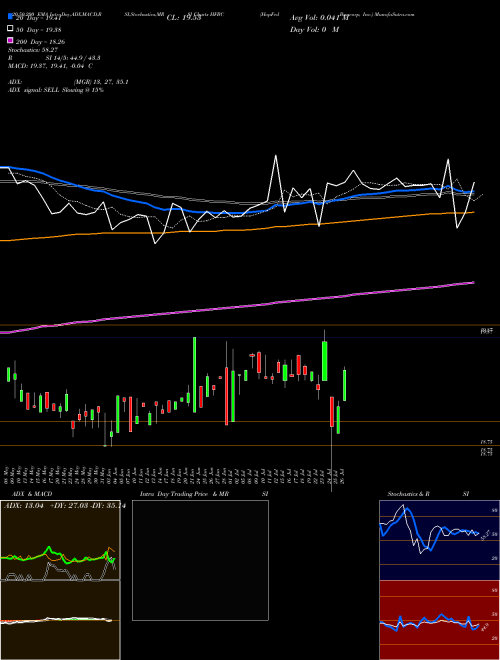
Task: Open the empty Intra Day Trading chart box
Action: click(x=200, y=560)
